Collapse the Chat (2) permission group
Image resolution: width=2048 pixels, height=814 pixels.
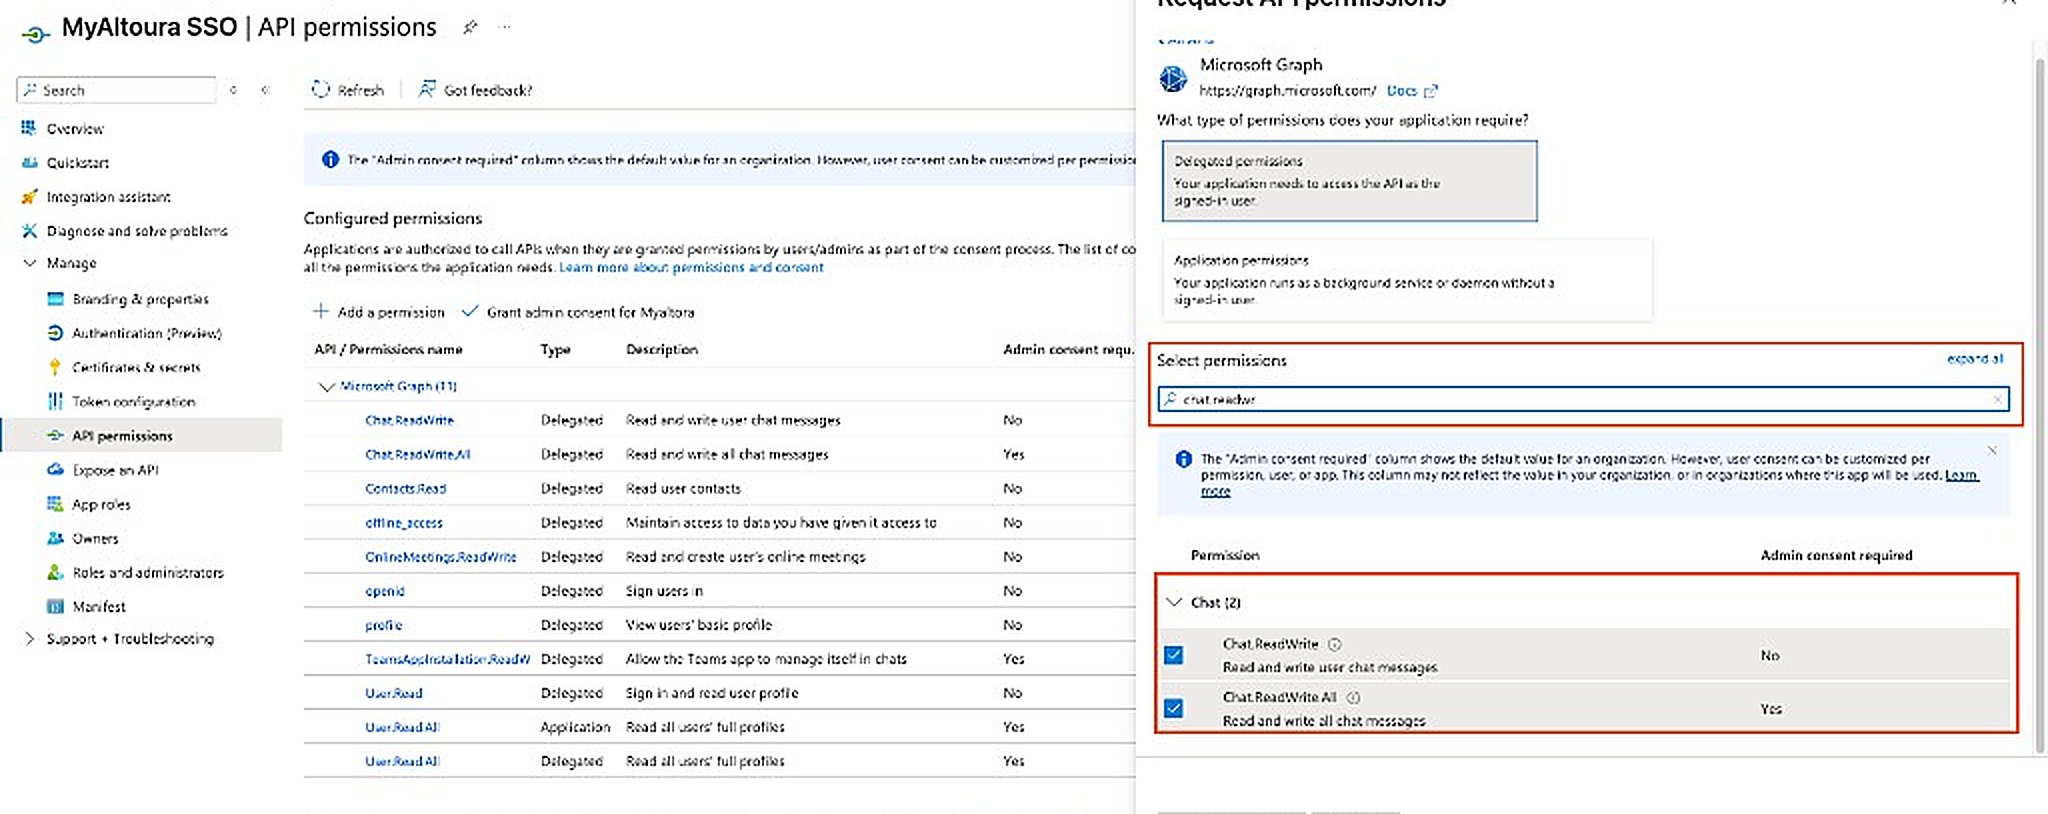click(x=1174, y=602)
